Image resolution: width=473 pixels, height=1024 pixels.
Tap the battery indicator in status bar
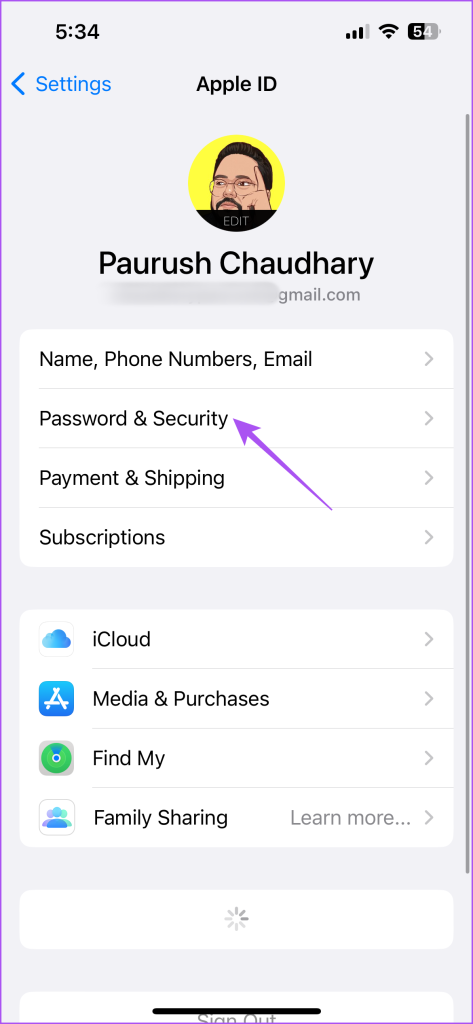[423, 32]
